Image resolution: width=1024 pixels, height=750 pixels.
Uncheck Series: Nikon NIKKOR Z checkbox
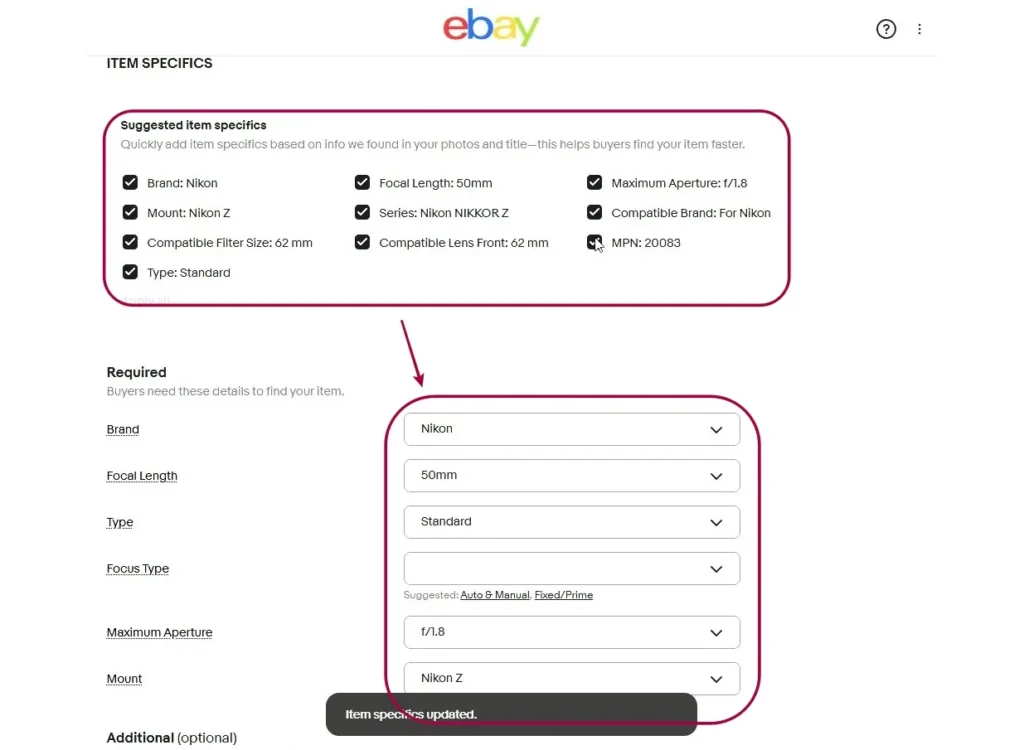[x=362, y=213]
